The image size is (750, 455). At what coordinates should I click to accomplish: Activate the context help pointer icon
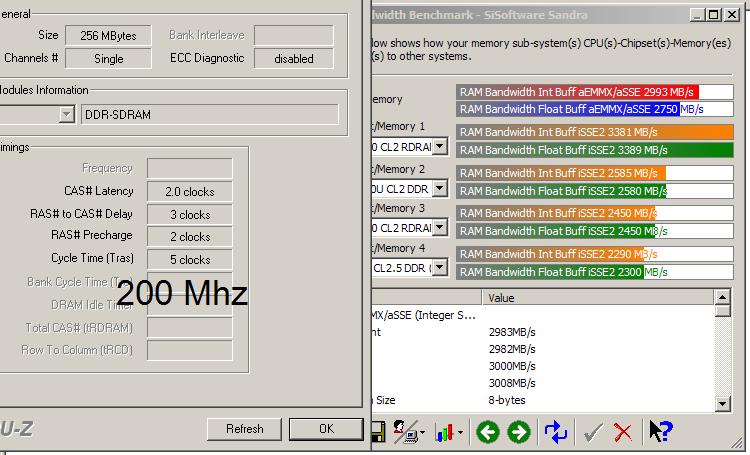[661, 432]
